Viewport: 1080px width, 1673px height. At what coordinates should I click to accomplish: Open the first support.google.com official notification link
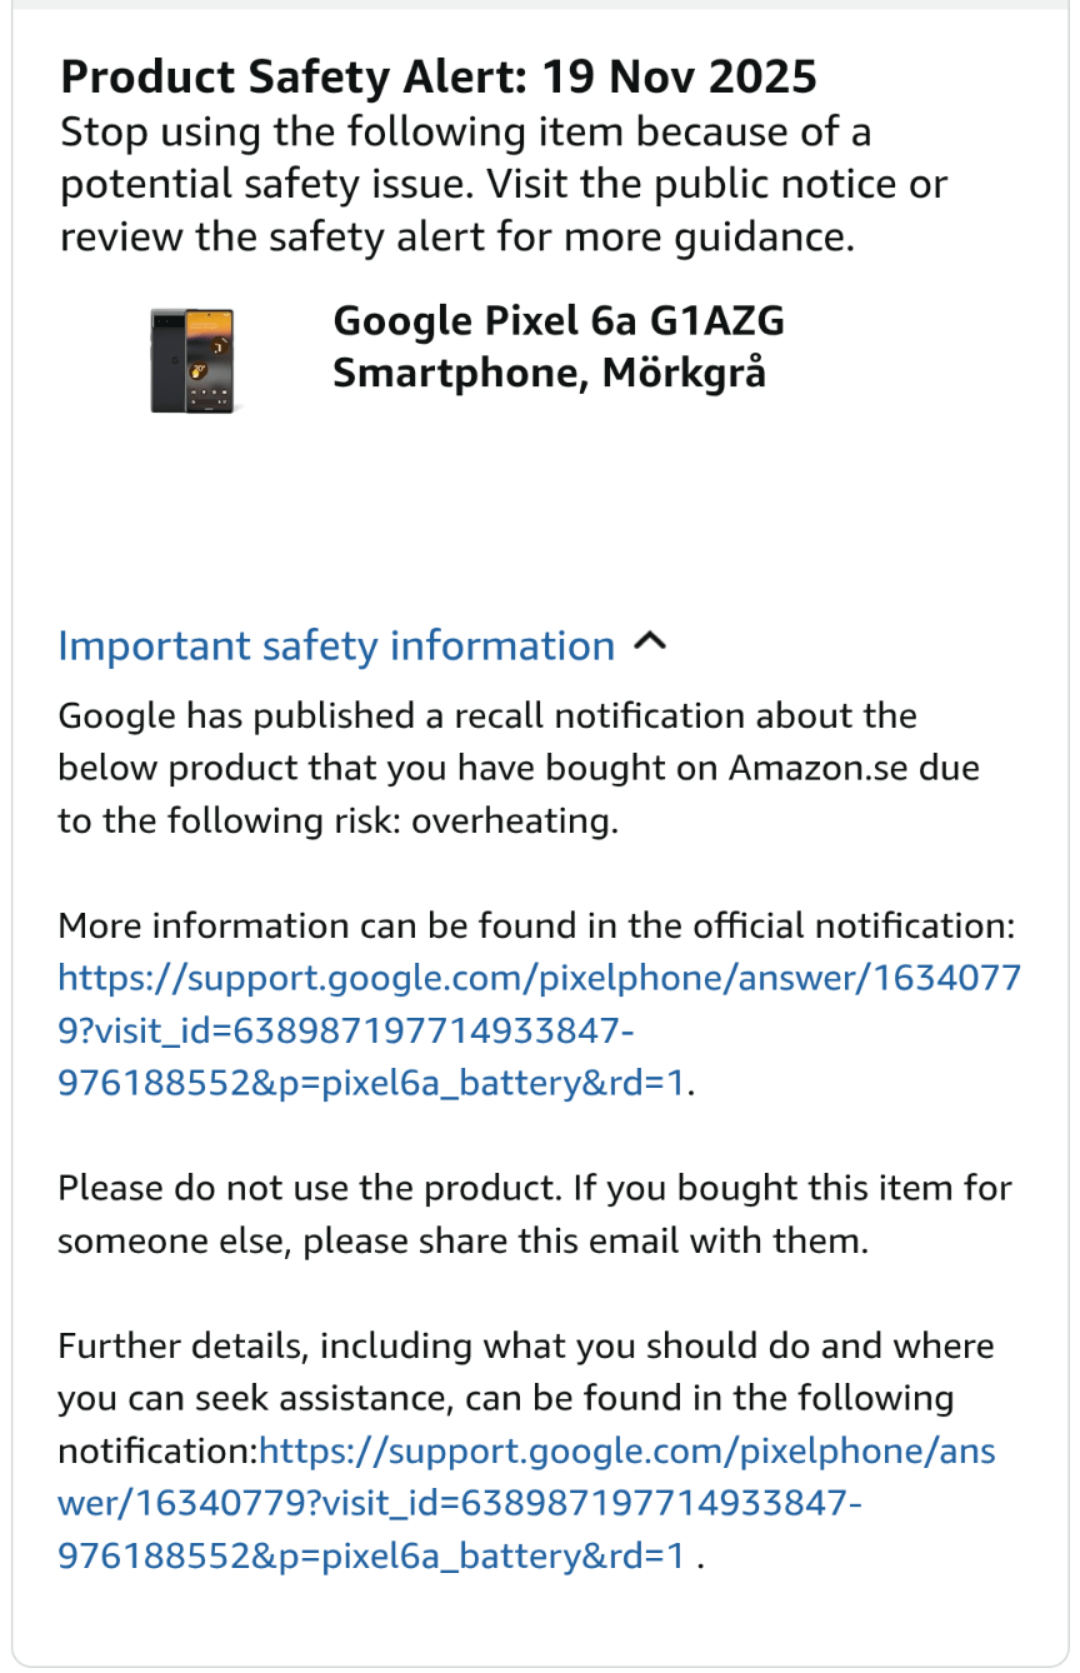[x=539, y=1030]
